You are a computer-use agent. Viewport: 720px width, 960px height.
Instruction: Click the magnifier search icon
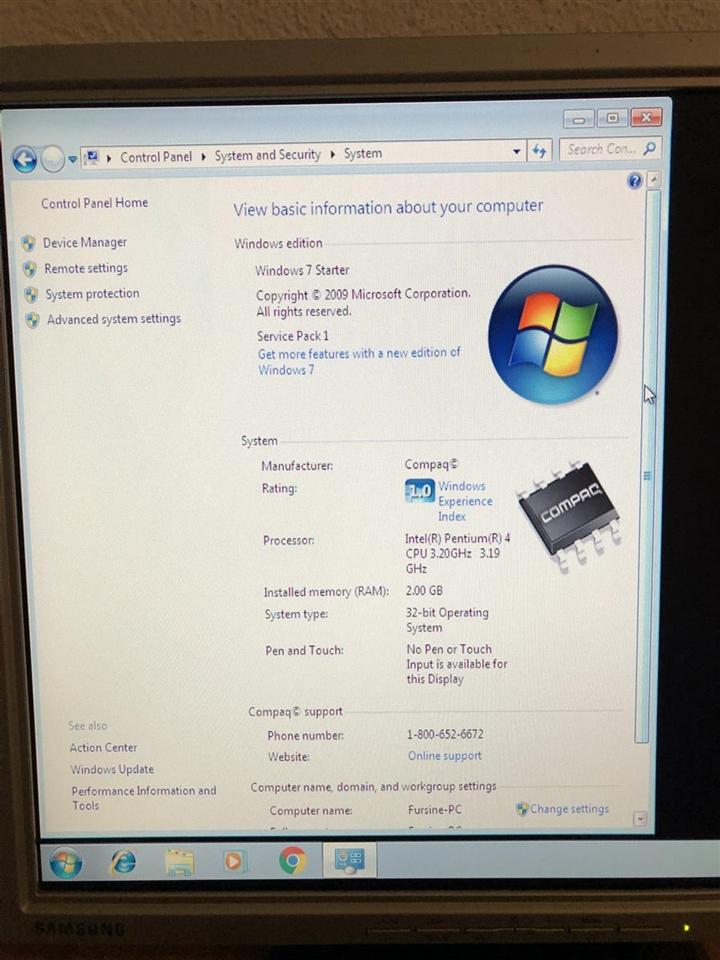coord(650,148)
